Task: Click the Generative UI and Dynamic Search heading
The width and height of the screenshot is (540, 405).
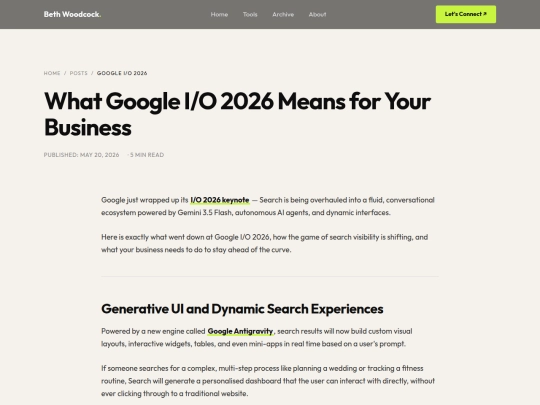Action: pos(242,309)
